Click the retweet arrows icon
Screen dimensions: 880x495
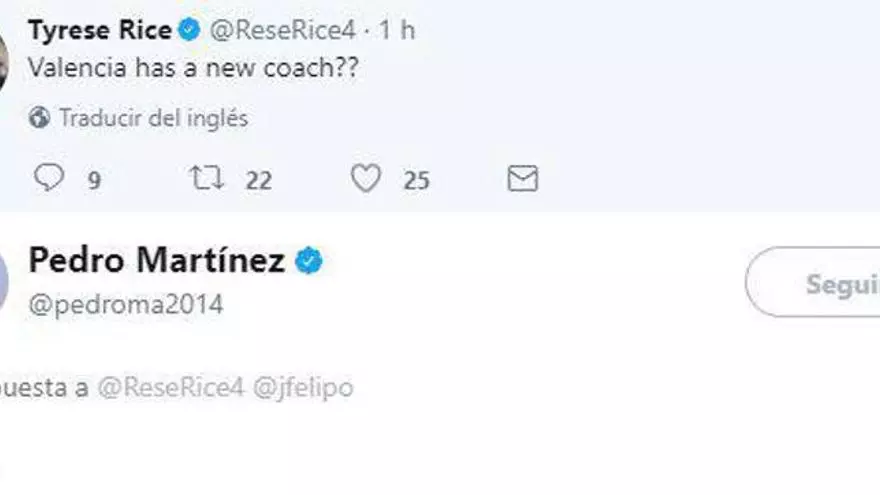tap(205, 178)
